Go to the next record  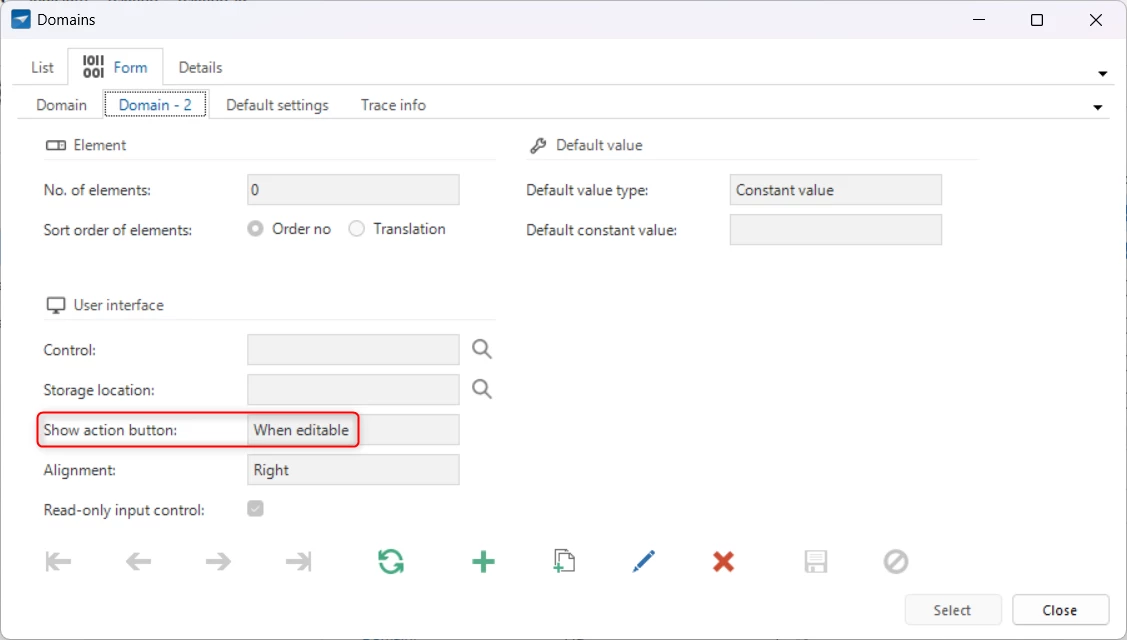pyautogui.click(x=218, y=562)
